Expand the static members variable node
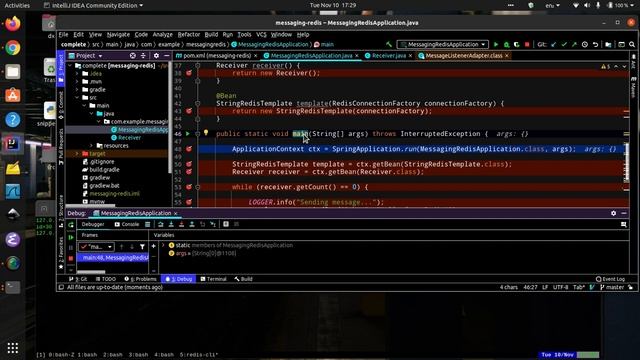This screenshot has height=360, width=640. 163,245
